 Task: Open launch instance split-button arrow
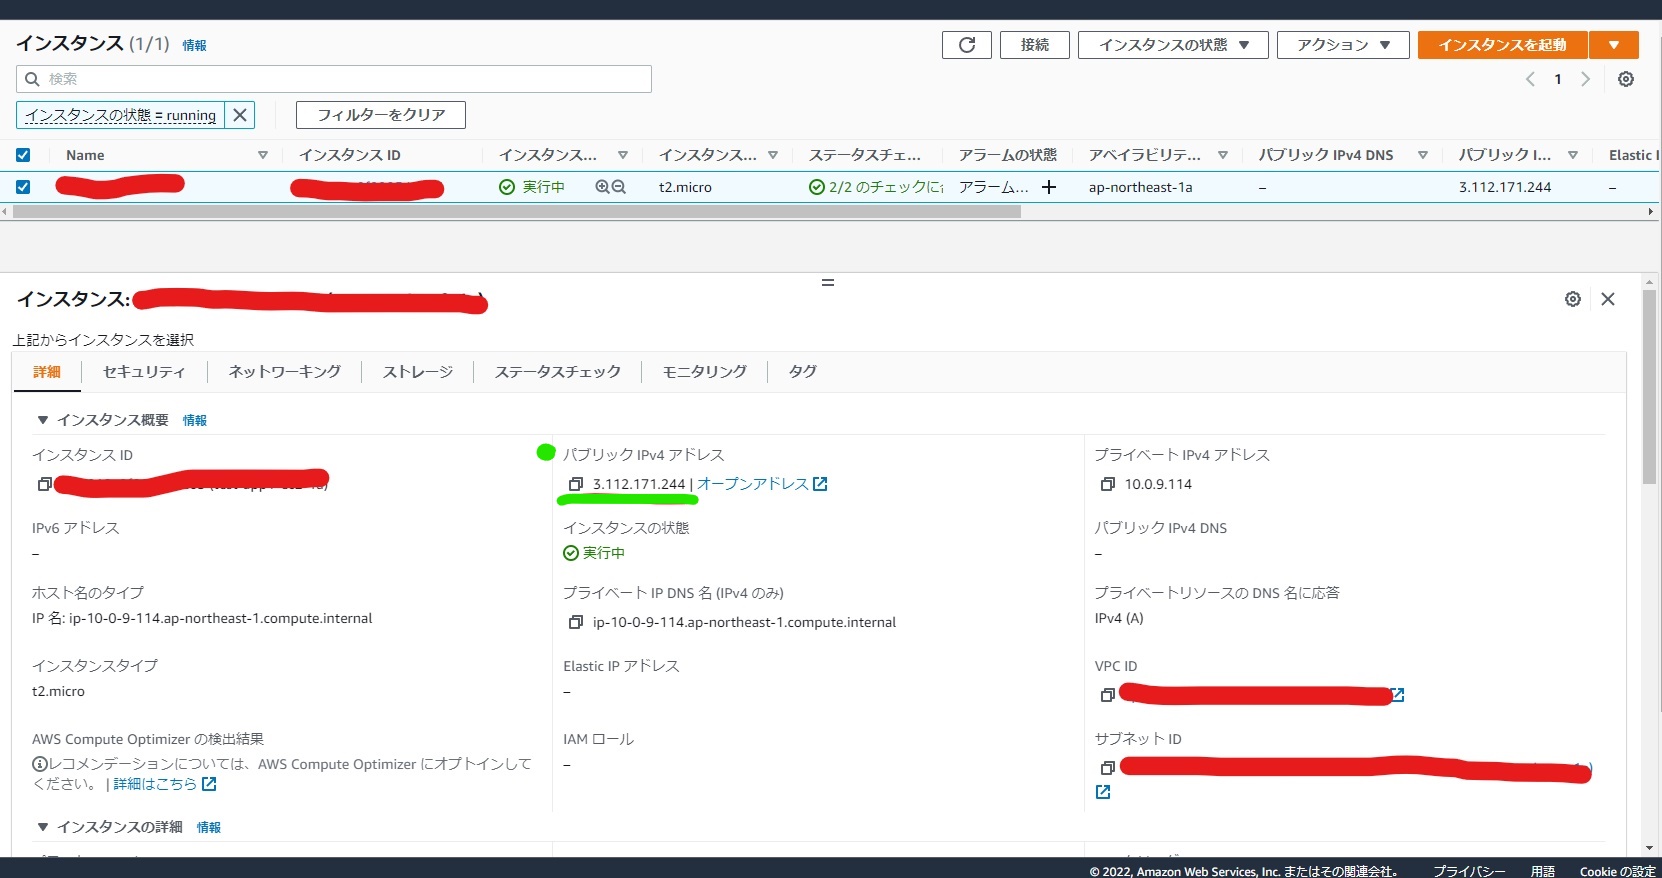point(1614,45)
